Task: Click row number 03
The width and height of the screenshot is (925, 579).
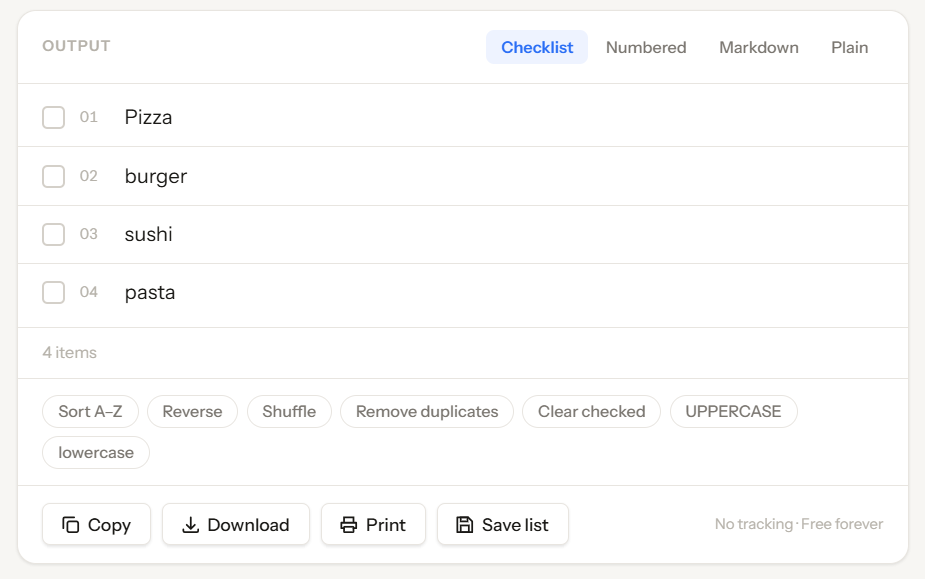Action: [x=88, y=234]
